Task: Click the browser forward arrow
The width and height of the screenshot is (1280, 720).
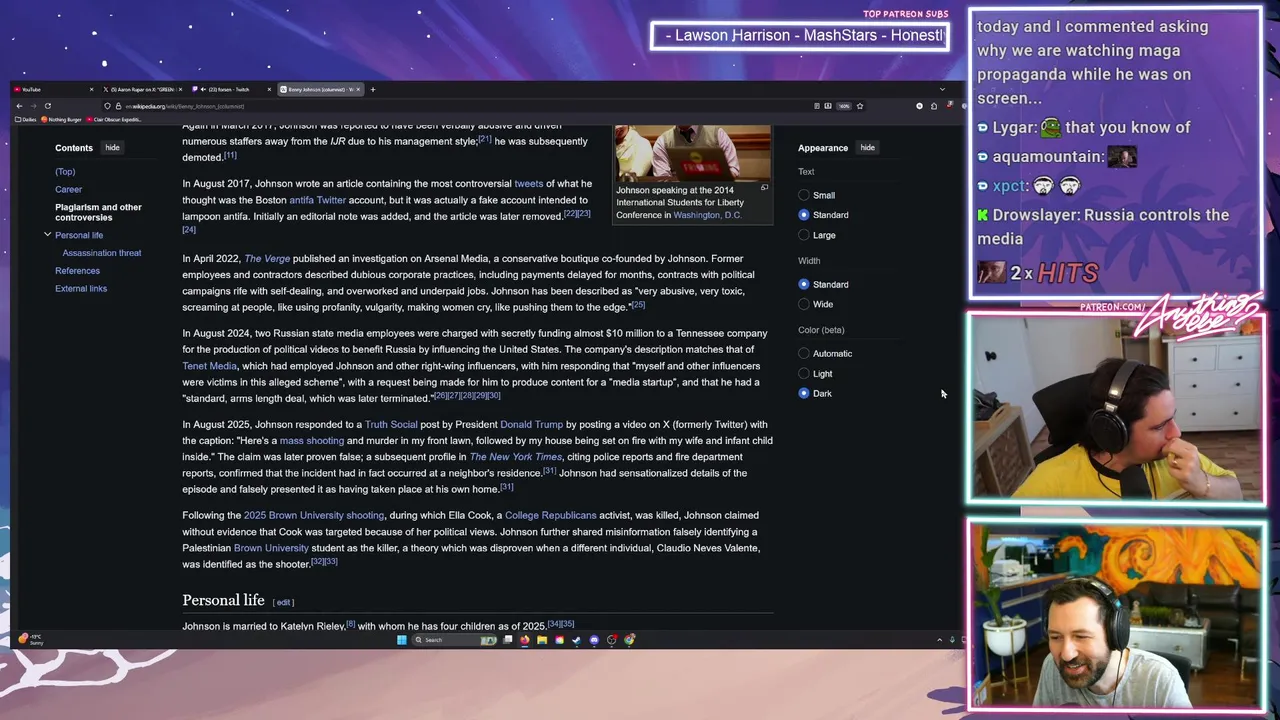Action: click(34, 106)
